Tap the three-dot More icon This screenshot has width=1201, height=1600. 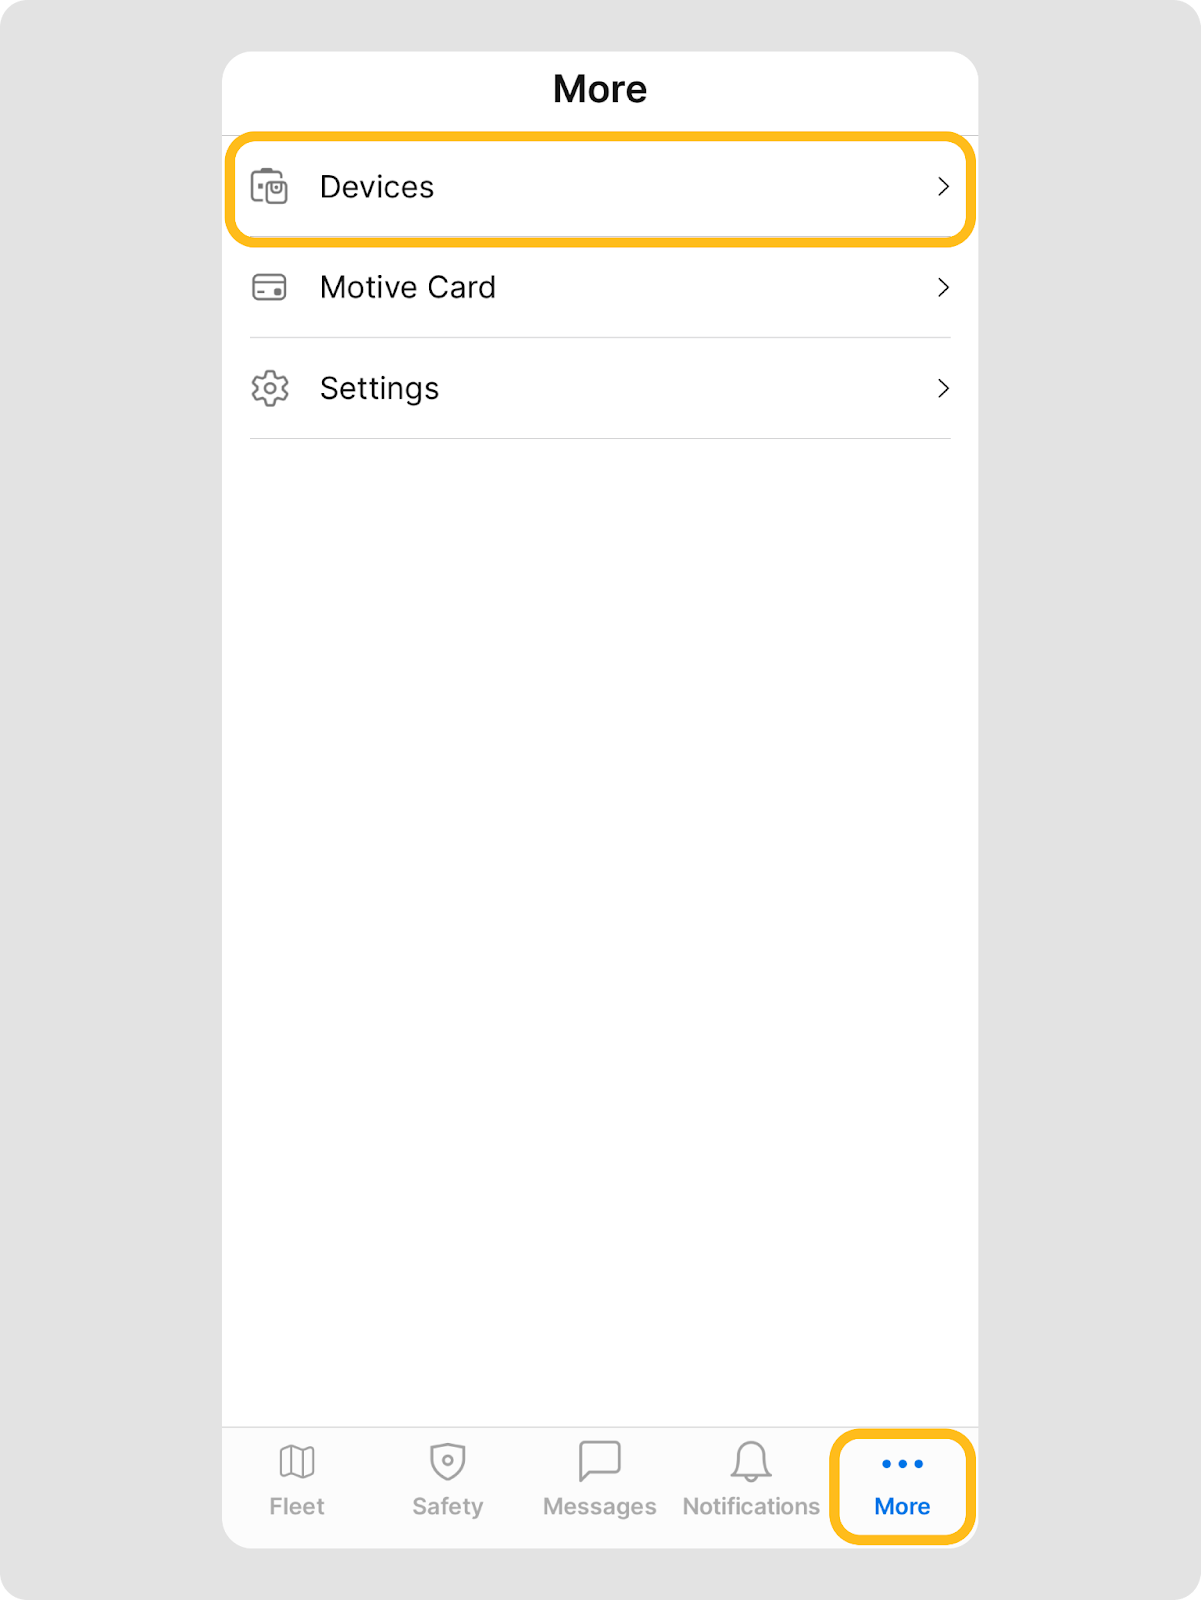point(902,1464)
